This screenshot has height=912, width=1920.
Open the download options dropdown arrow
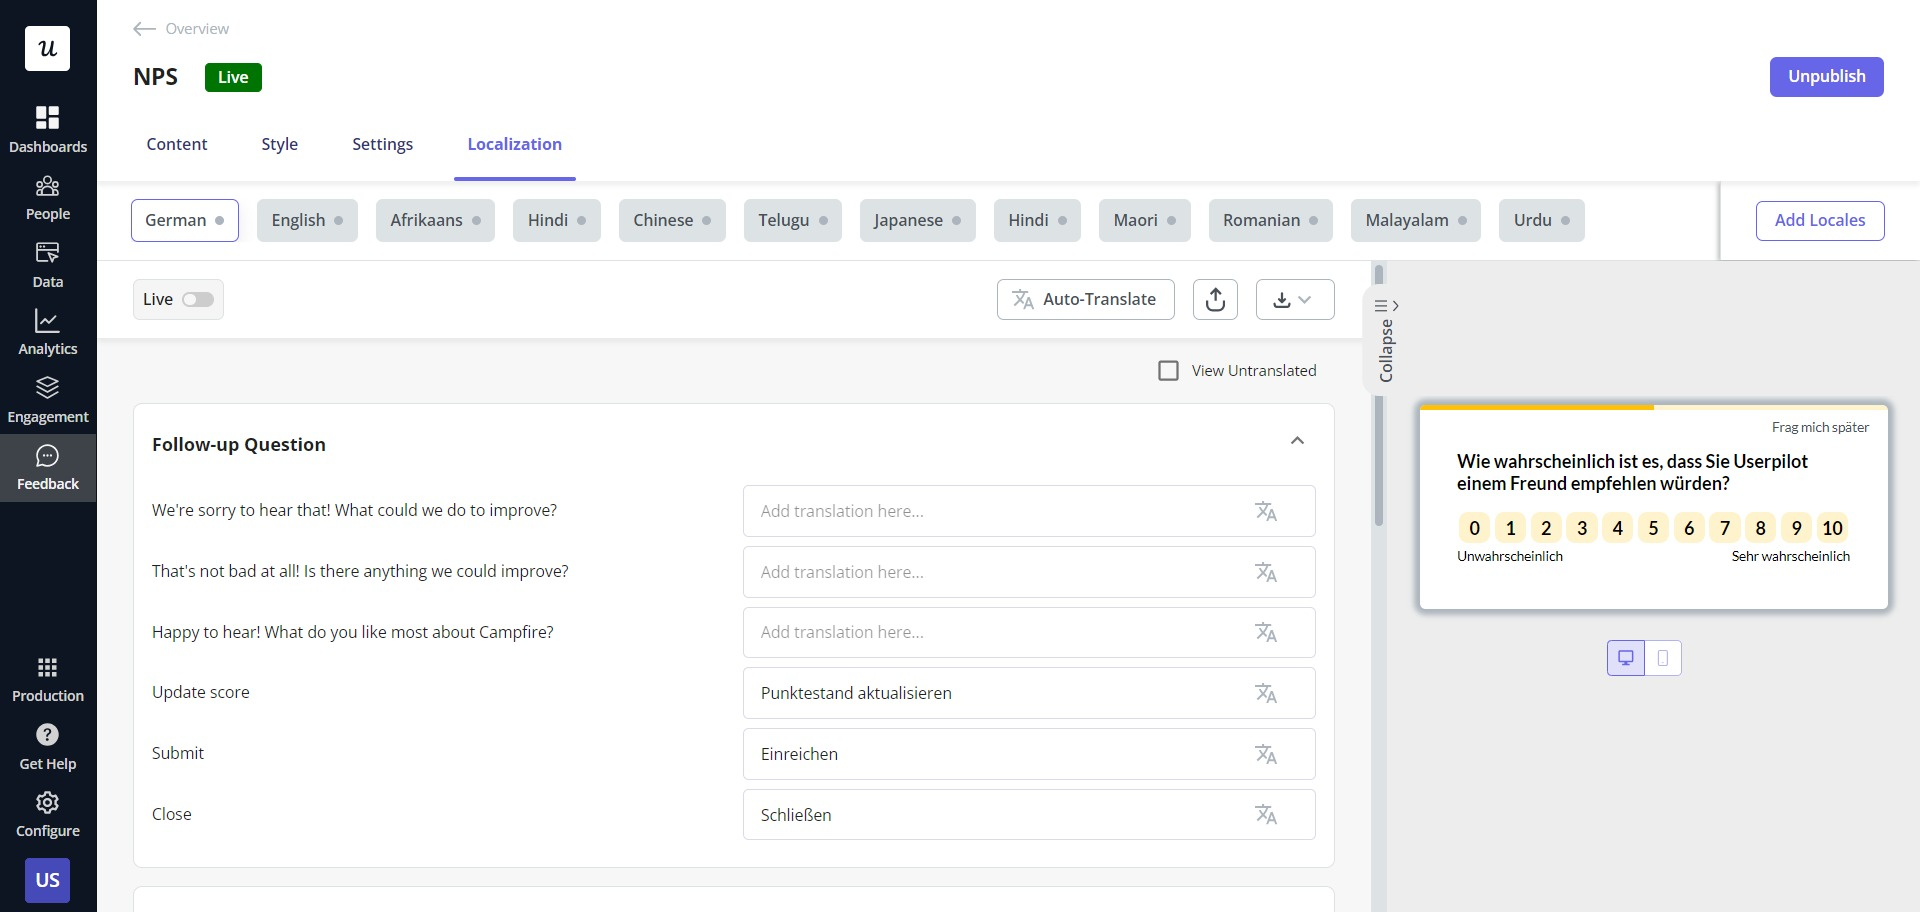tap(1308, 299)
